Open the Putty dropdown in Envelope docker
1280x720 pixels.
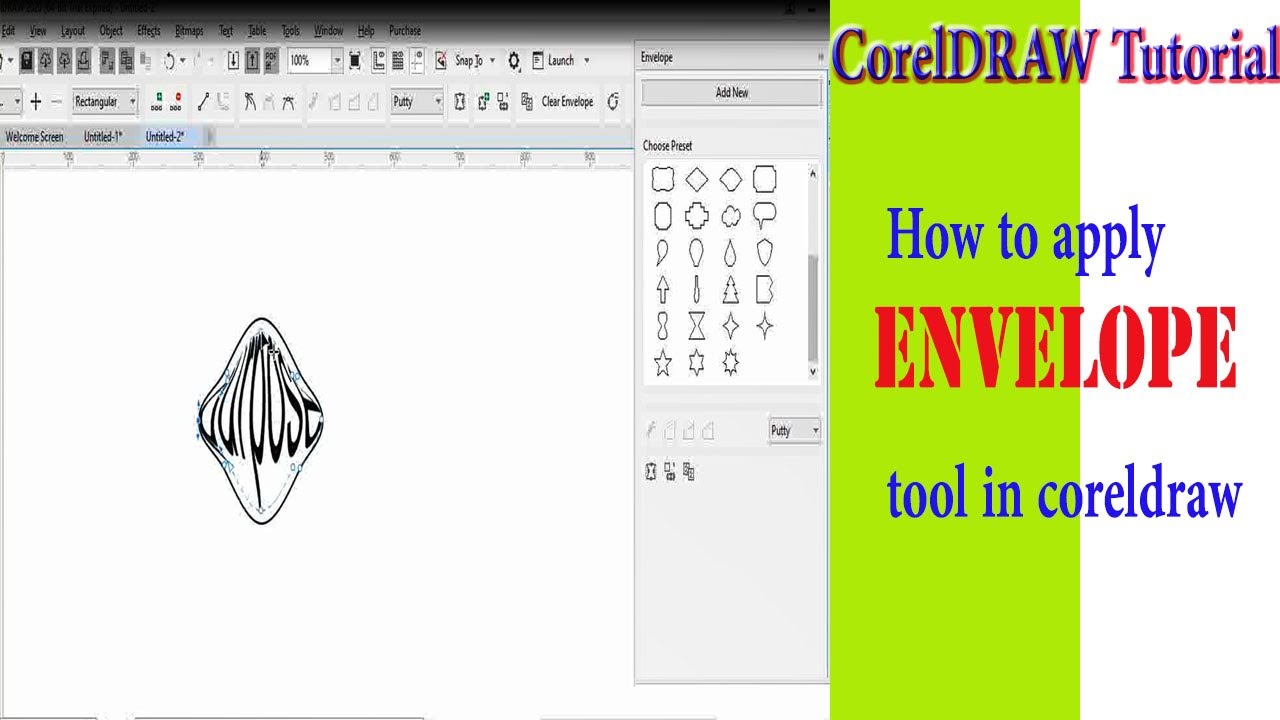795,431
